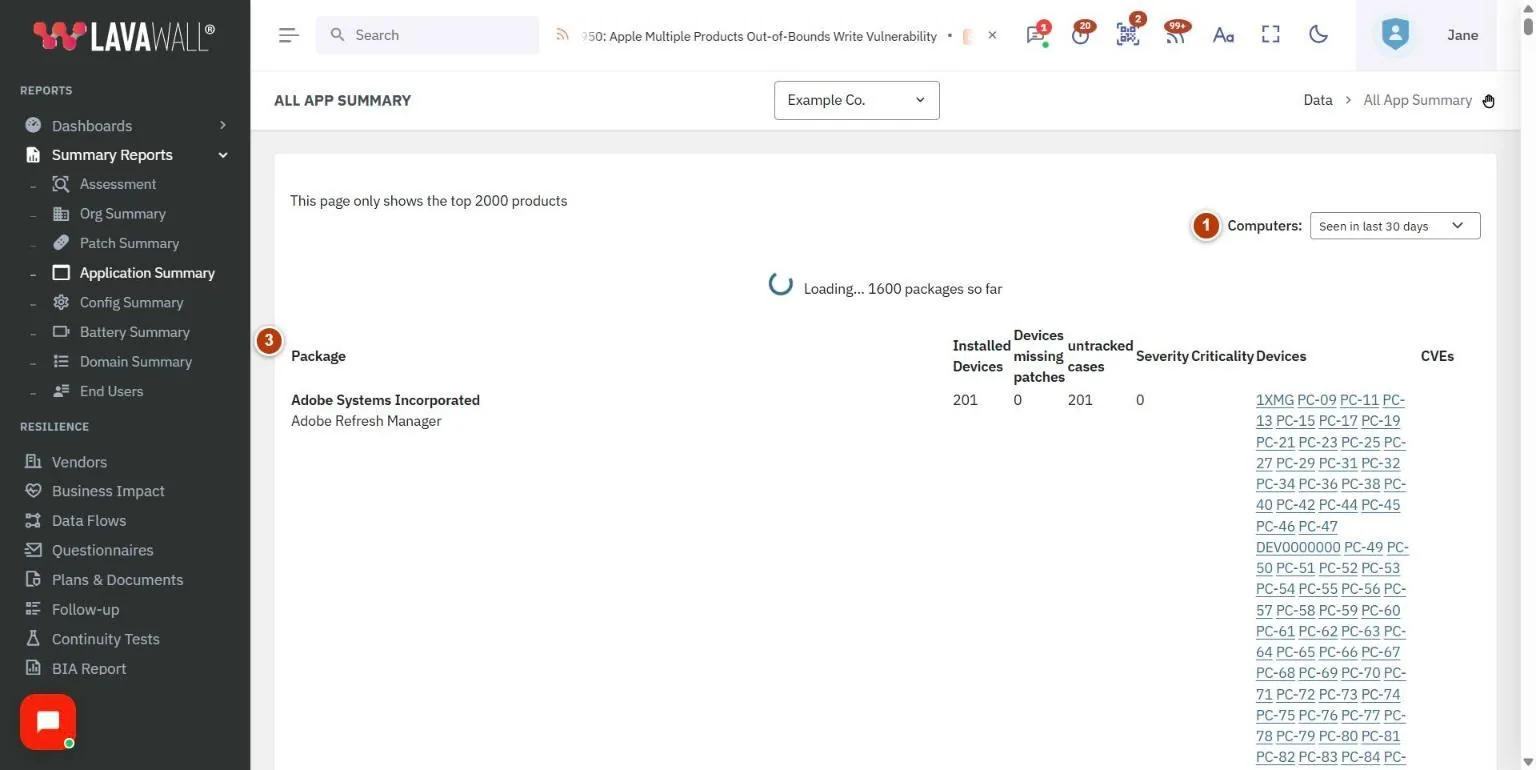Click the Data breadcrumb link
1536x770 pixels.
pos(1318,100)
